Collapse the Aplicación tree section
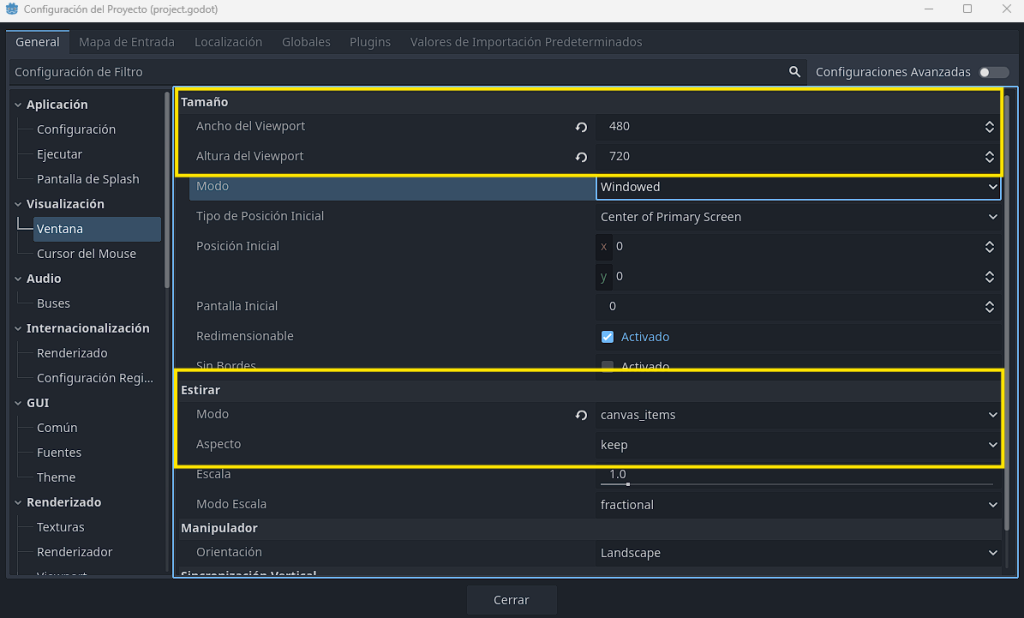The height and width of the screenshot is (618, 1024). coord(18,105)
